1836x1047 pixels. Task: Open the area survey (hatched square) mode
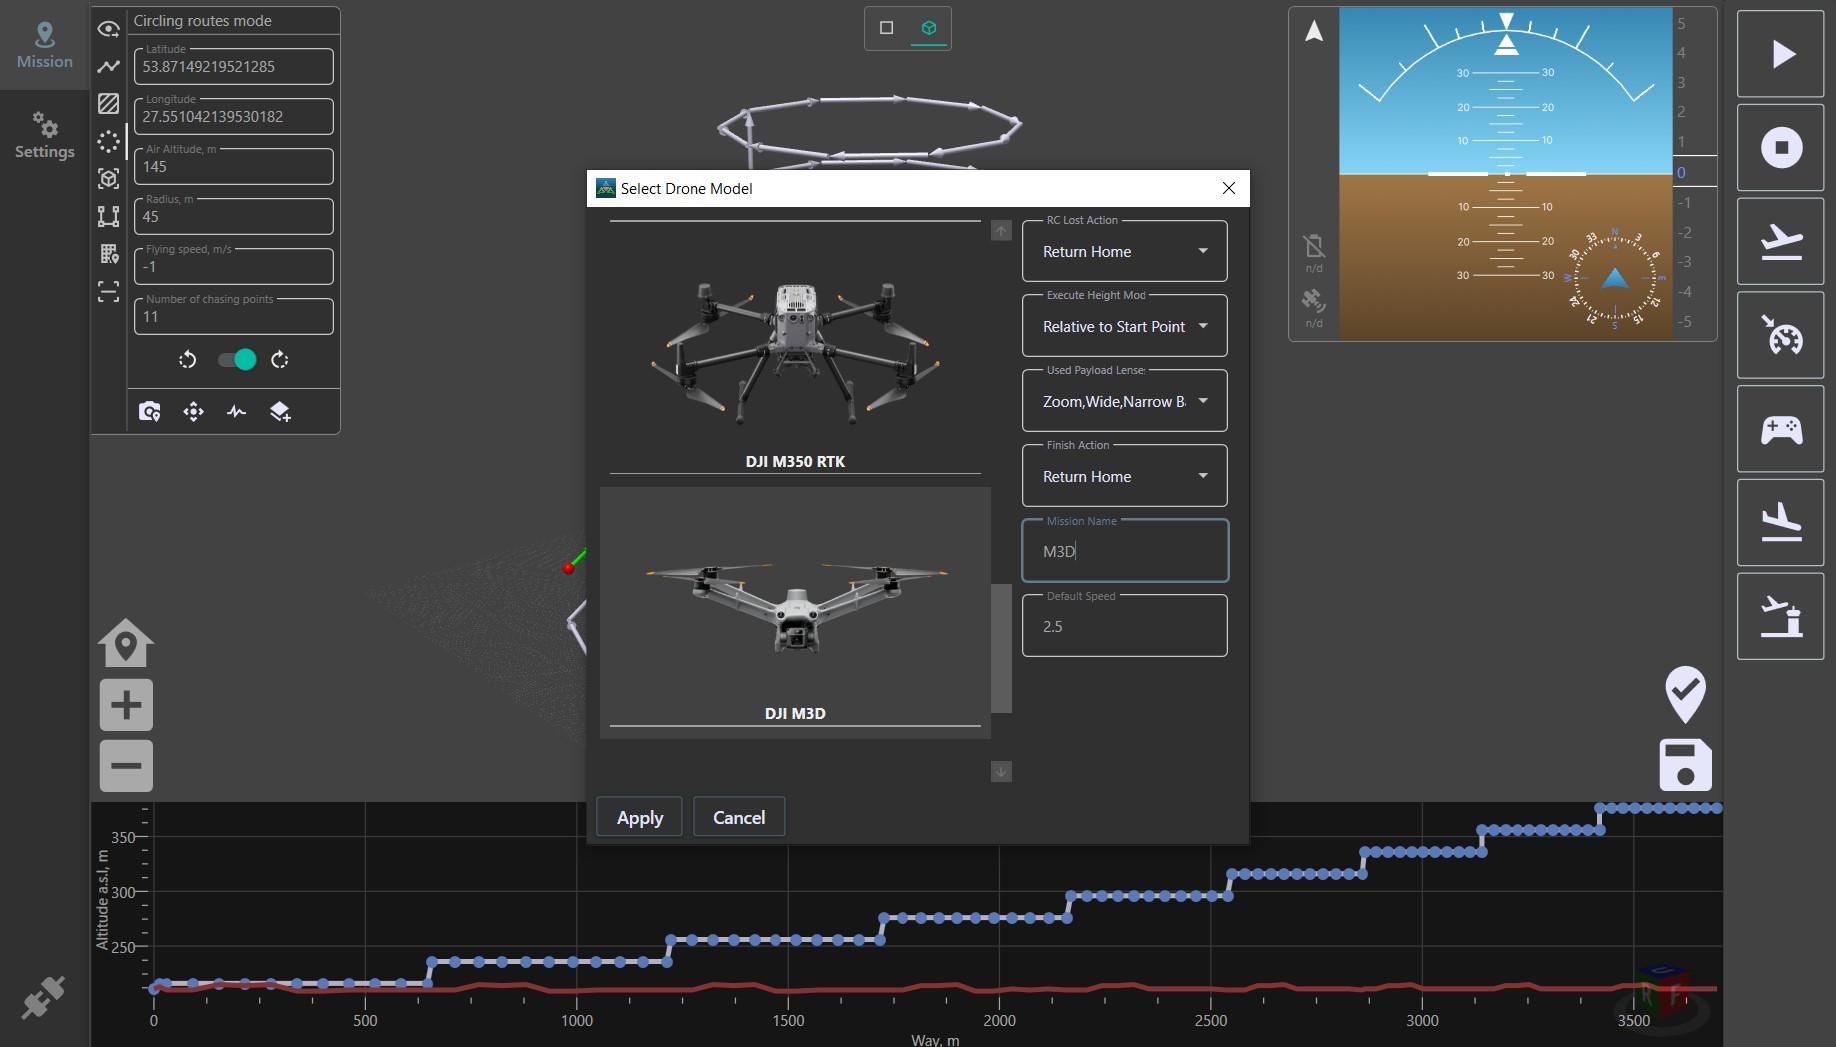108,103
